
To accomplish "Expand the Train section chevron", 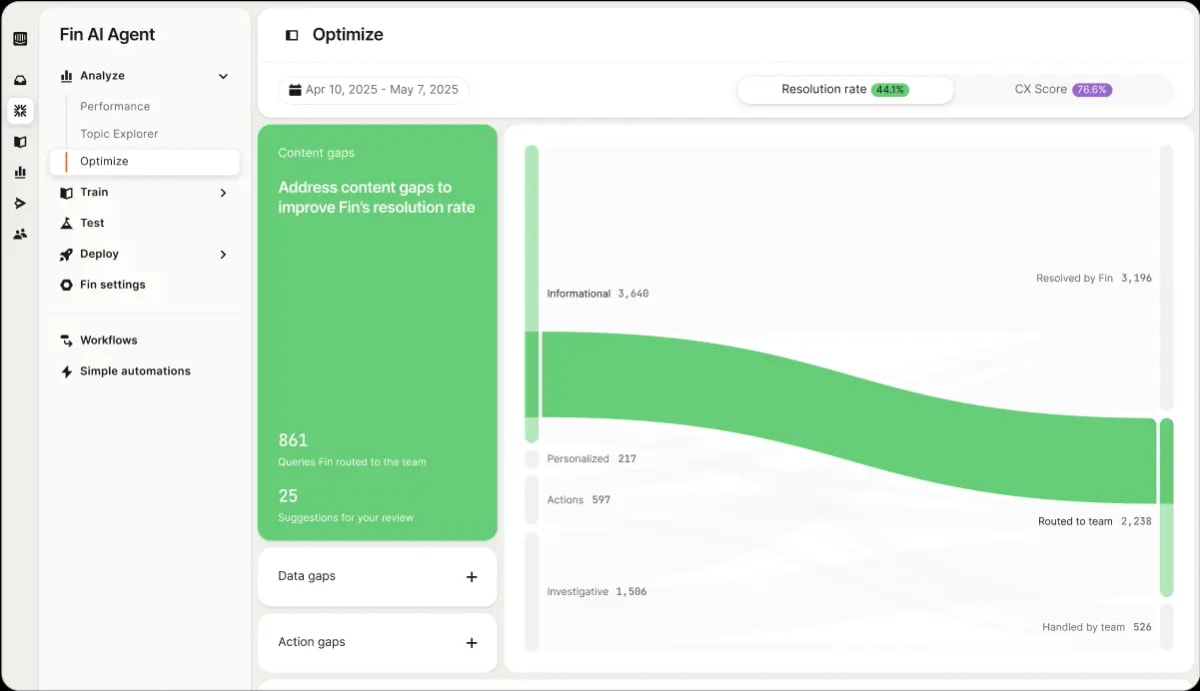I will click(223, 193).
